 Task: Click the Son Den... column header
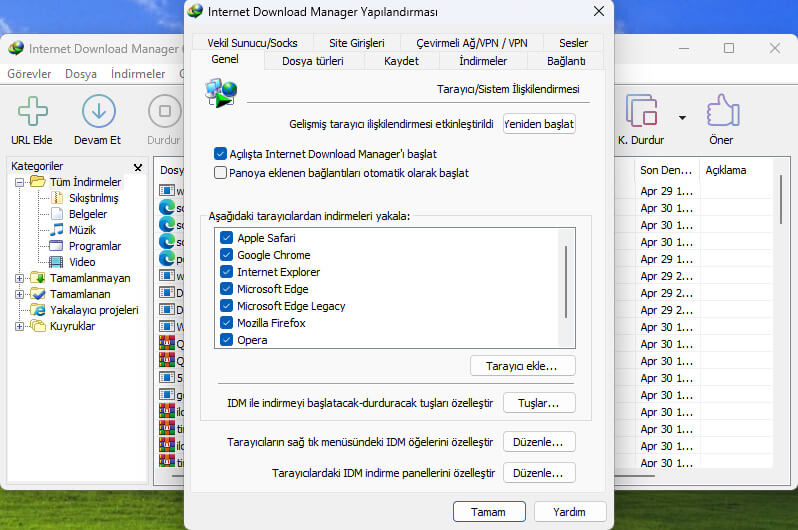click(666, 170)
